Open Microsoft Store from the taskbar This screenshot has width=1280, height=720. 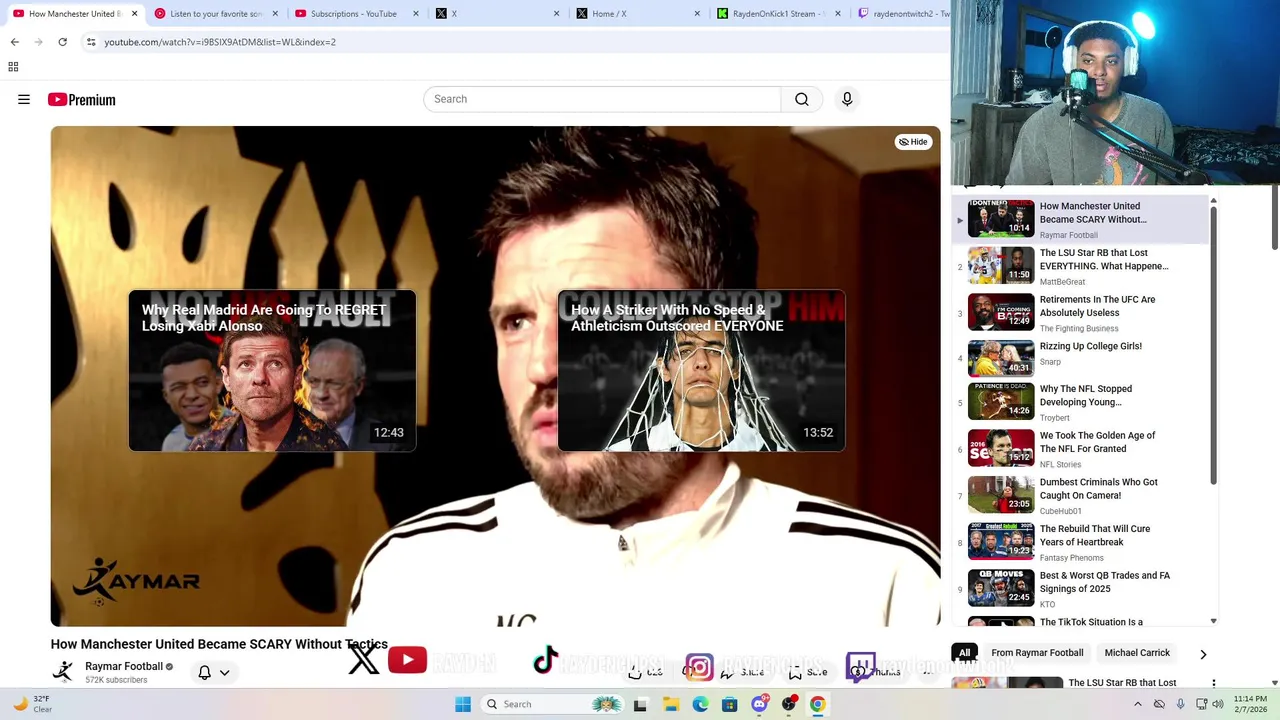[730, 704]
